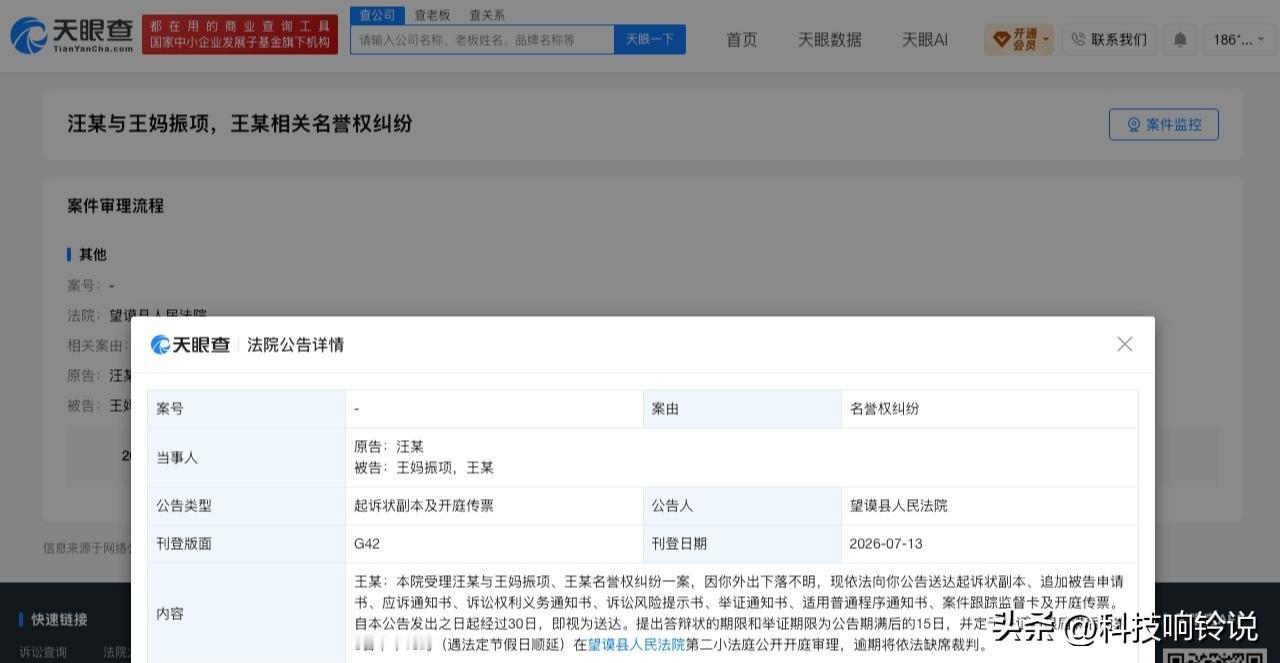Click the 天眼一下 search button
This screenshot has width=1280, height=663.
tap(650, 40)
